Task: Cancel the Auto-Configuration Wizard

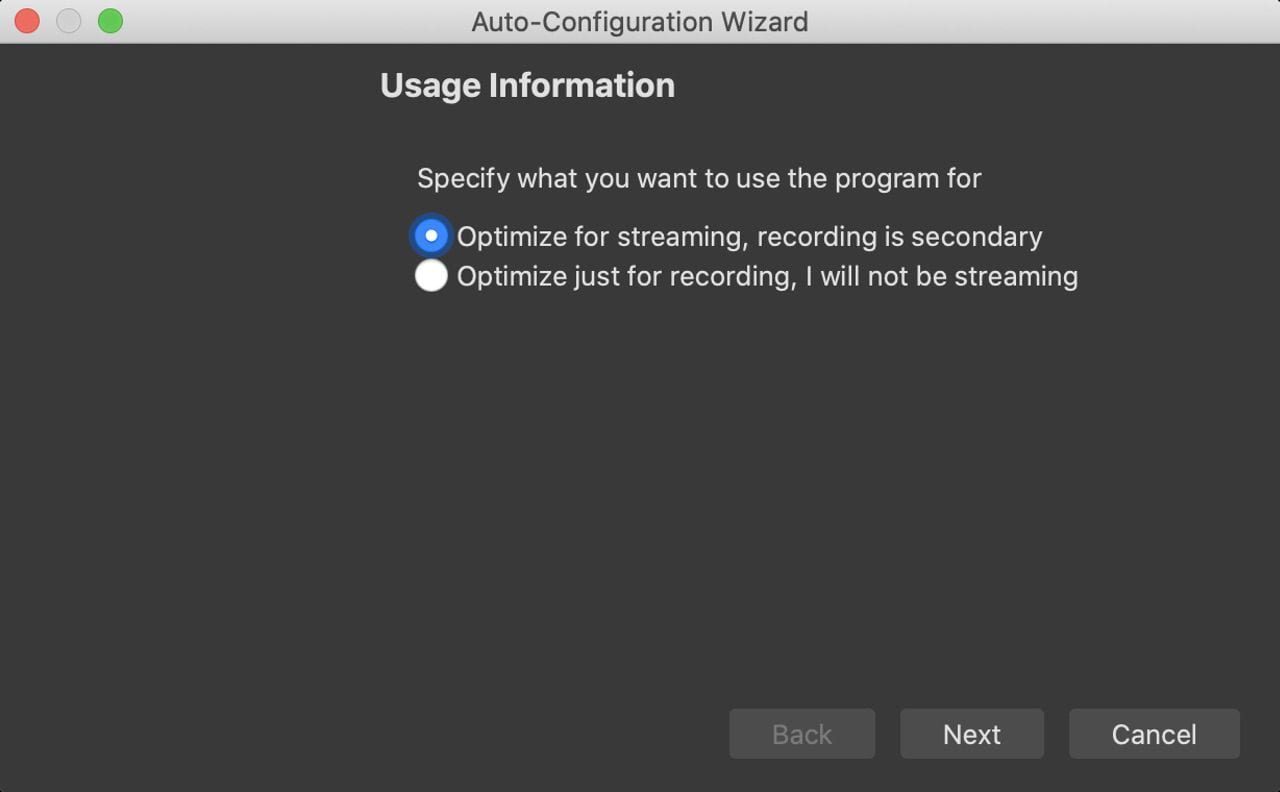Action: click(1154, 734)
